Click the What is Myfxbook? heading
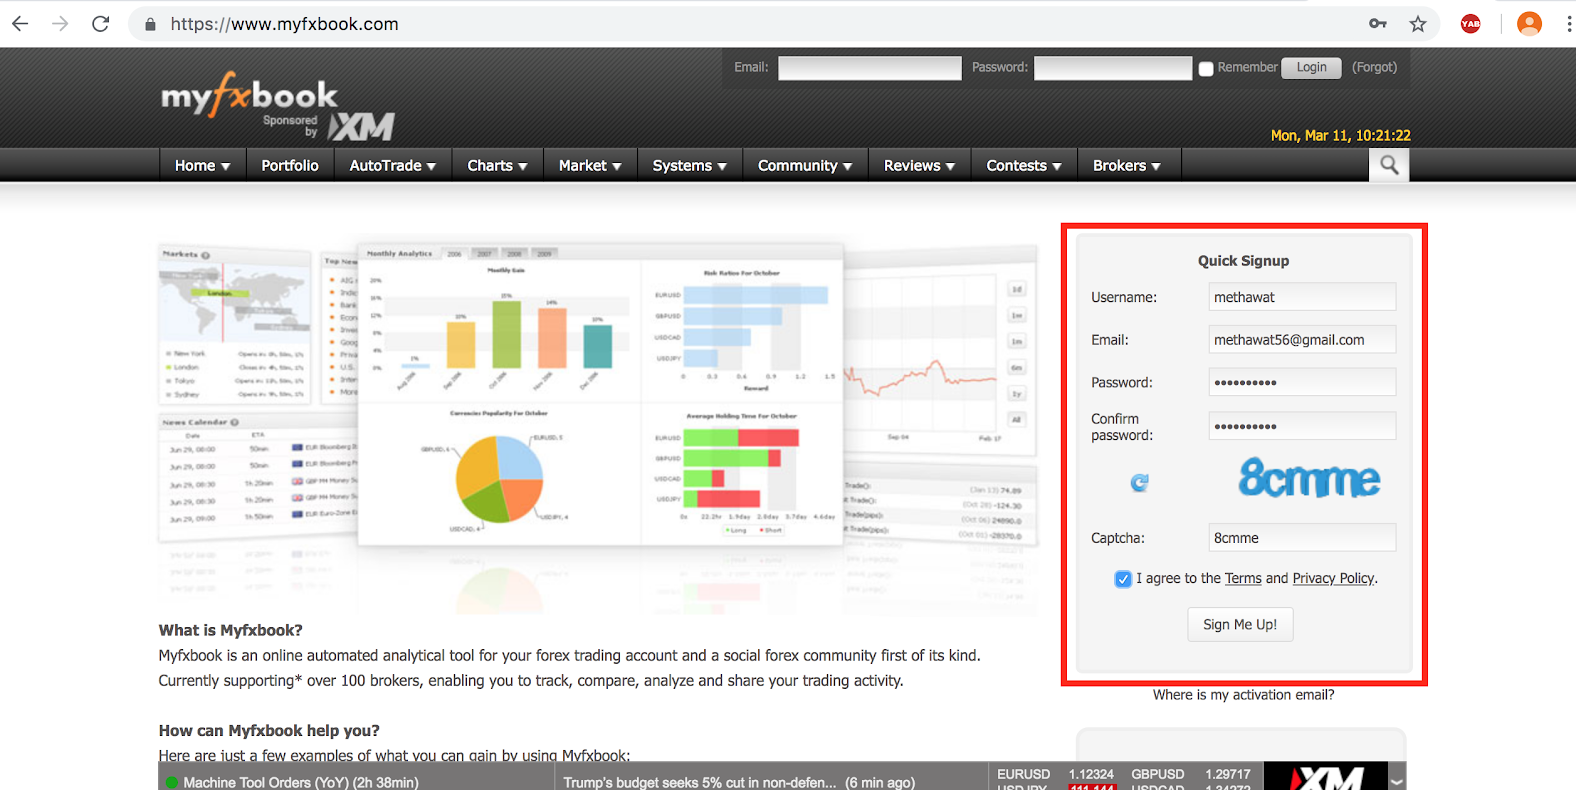The width and height of the screenshot is (1576, 790). pos(230,630)
